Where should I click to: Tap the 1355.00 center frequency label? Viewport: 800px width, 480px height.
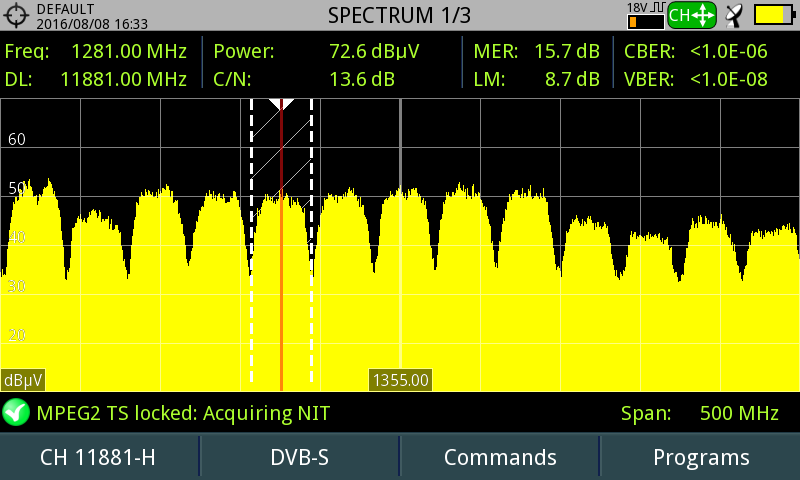401,380
